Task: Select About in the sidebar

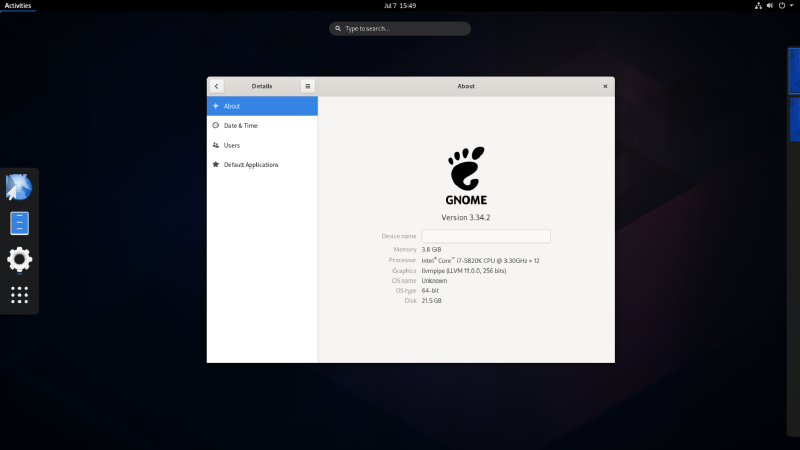Action: 262,106
